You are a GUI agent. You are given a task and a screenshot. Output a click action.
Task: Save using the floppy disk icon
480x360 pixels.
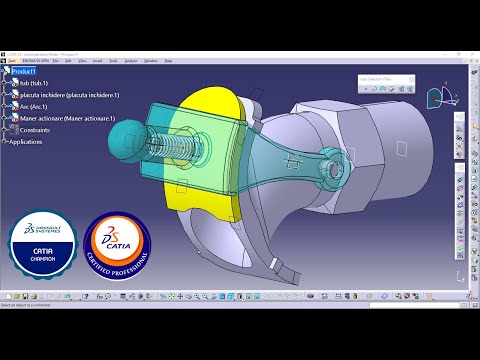(25, 296)
